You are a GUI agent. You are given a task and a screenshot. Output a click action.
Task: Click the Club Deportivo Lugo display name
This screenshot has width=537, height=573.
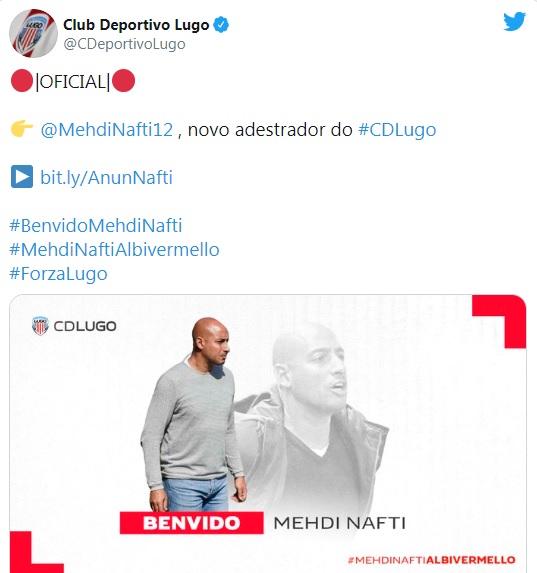pos(136,25)
